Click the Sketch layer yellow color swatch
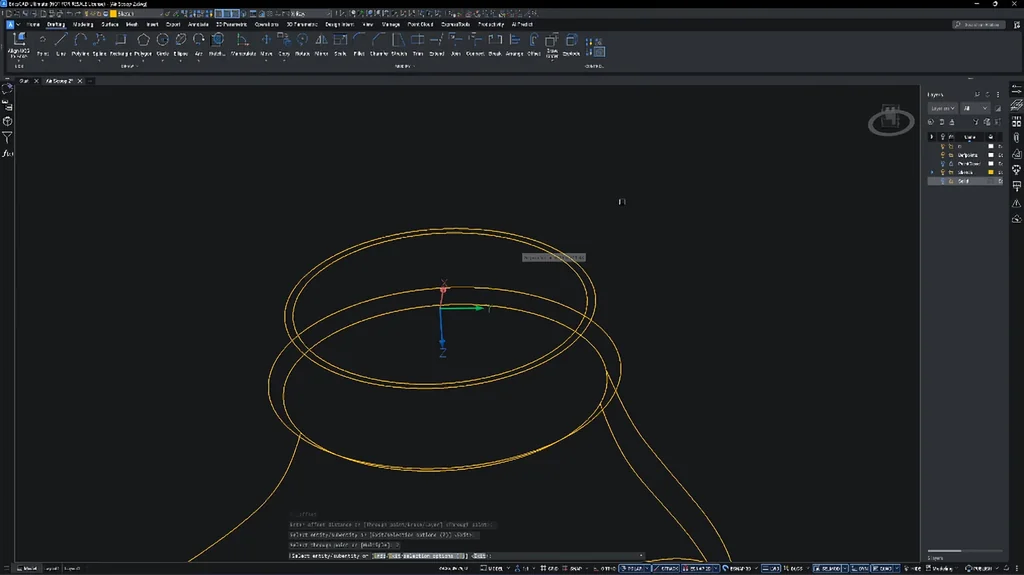Screen dimensions: 1024x575 click(x=991, y=172)
